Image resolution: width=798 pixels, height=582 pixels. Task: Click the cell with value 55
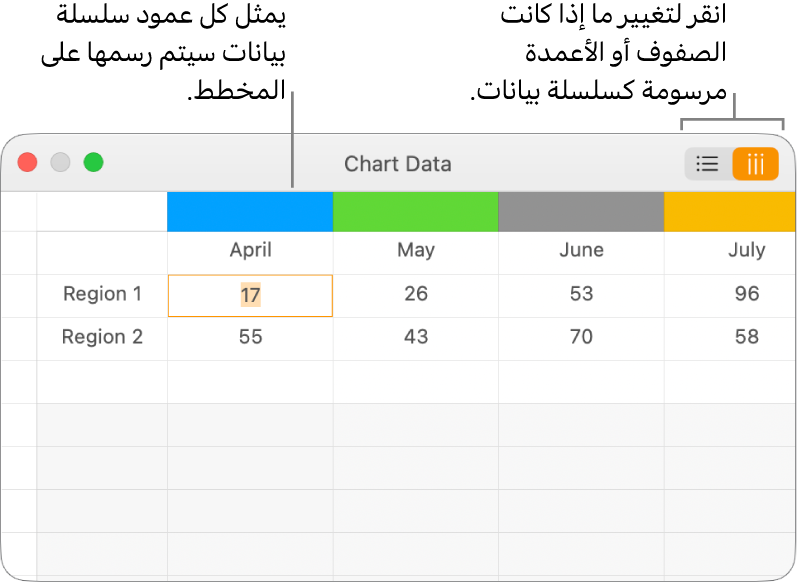click(x=250, y=337)
